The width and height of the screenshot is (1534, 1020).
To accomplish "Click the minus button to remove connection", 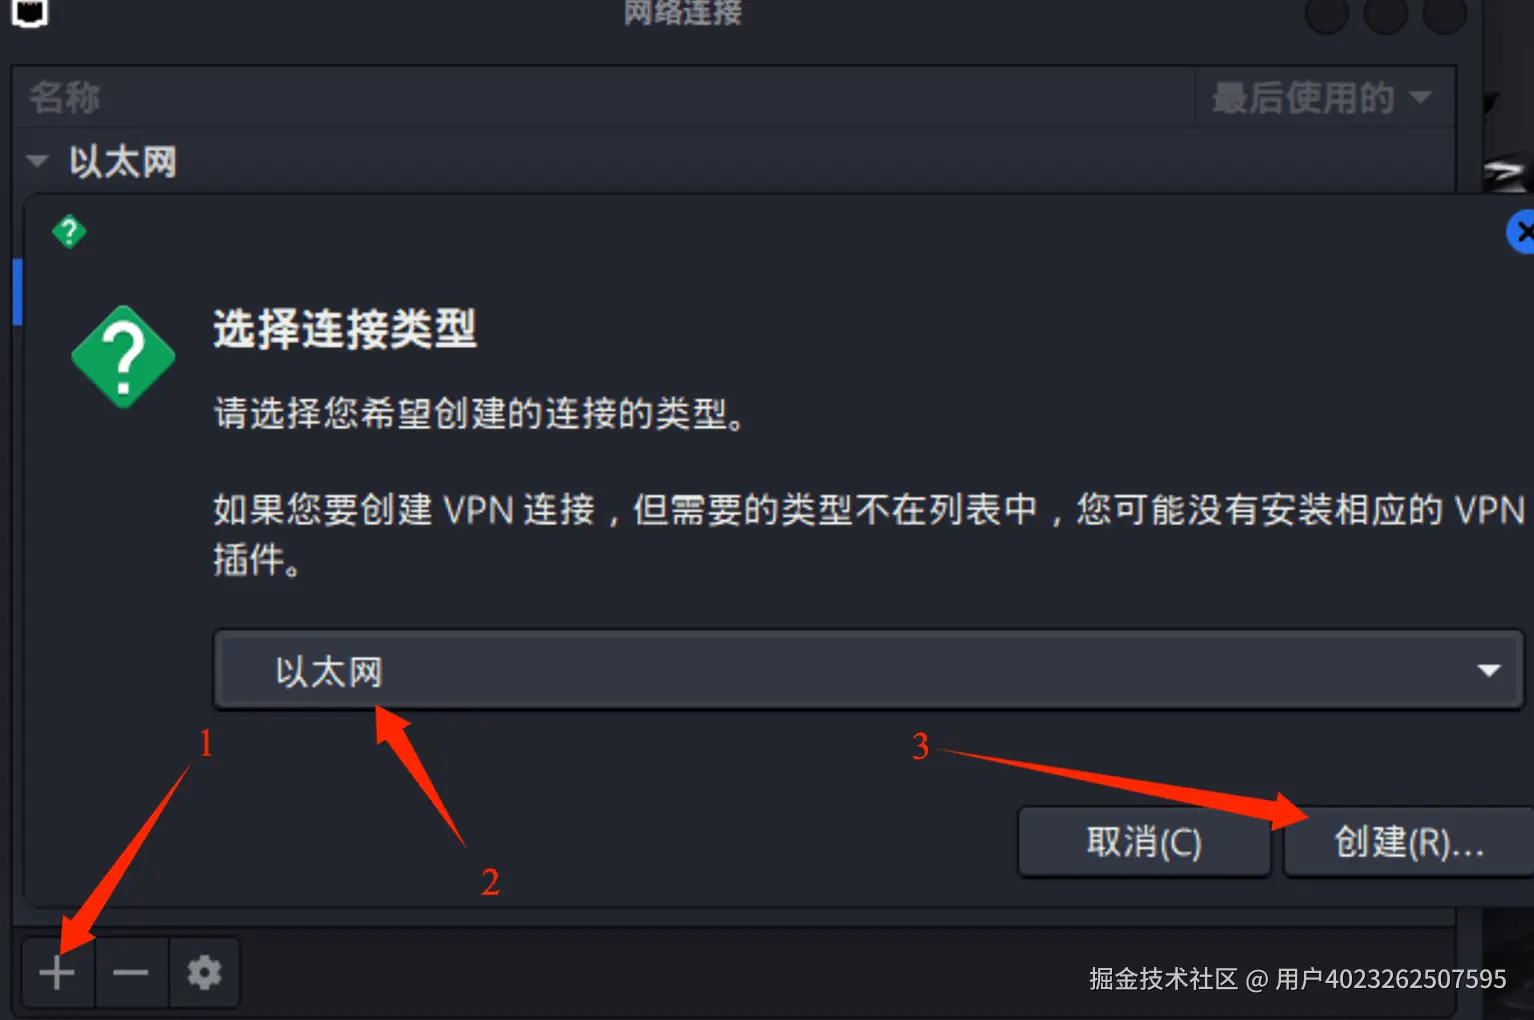I will [131, 972].
